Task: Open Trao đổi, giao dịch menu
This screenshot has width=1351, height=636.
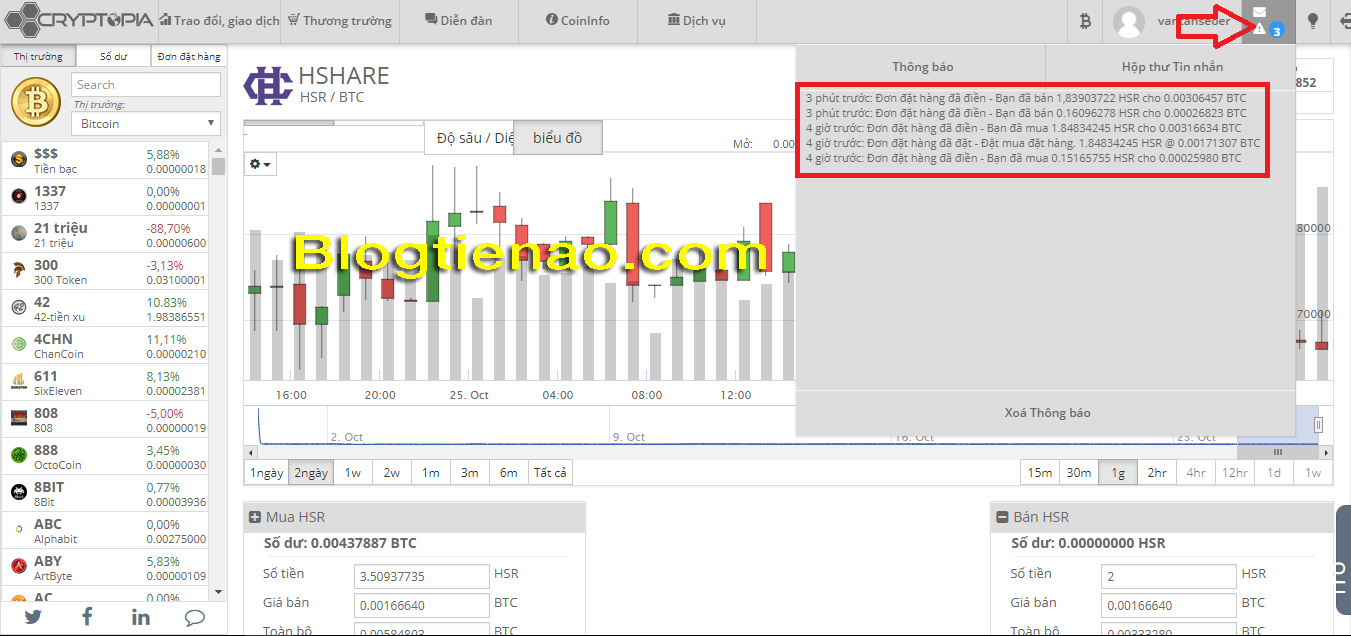Action: coord(218,20)
